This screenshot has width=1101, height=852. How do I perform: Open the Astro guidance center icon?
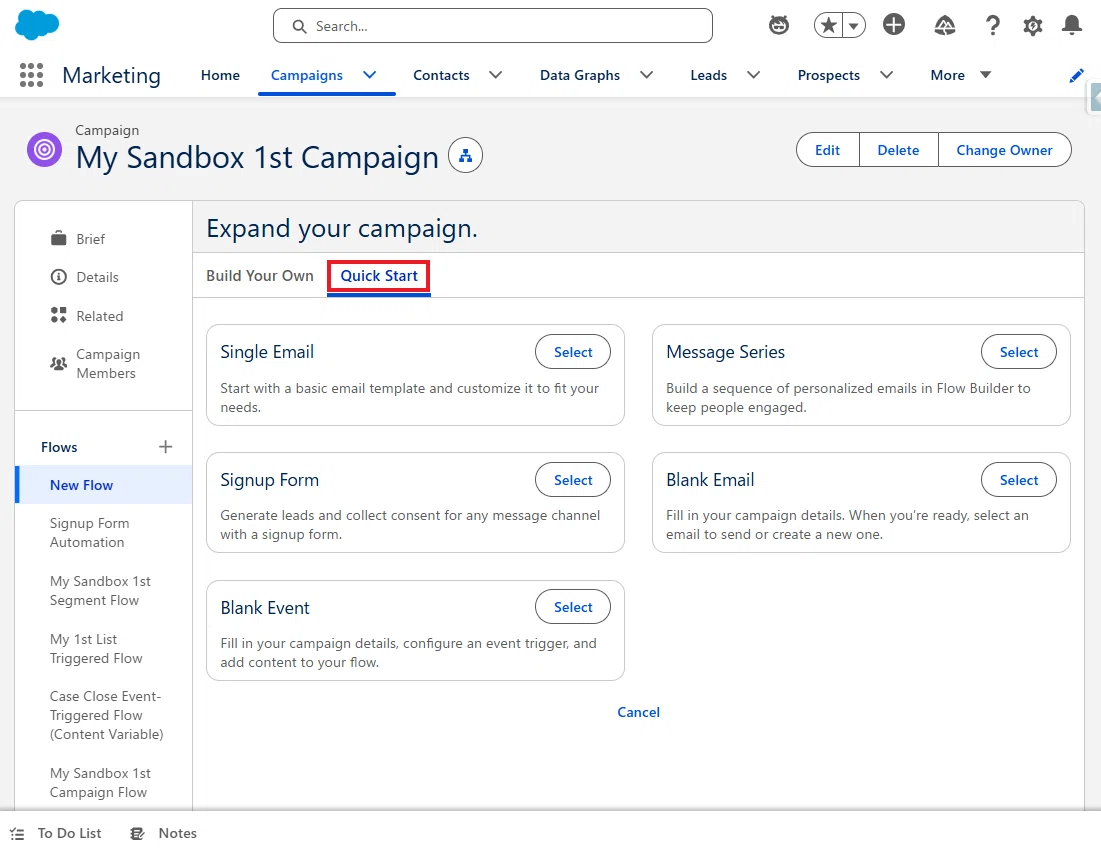779,26
